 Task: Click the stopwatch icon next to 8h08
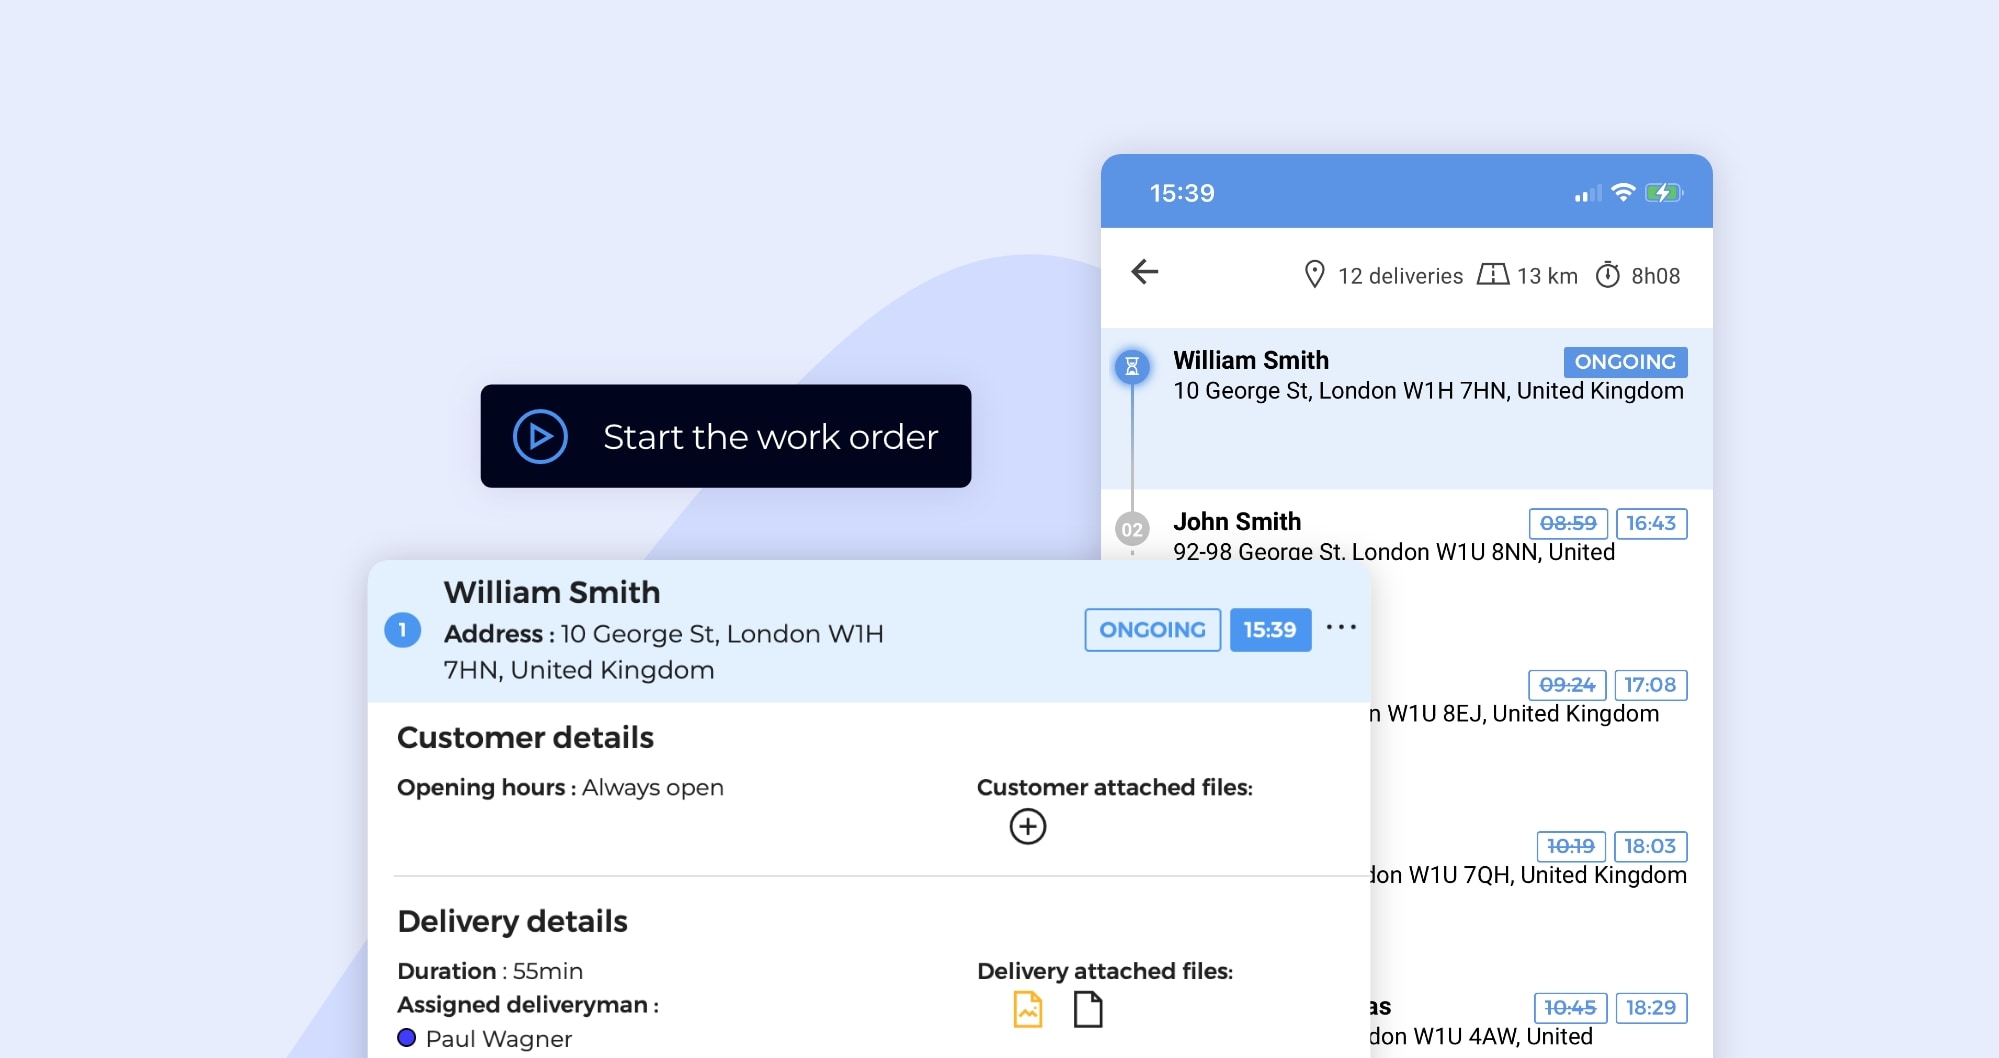click(1607, 275)
